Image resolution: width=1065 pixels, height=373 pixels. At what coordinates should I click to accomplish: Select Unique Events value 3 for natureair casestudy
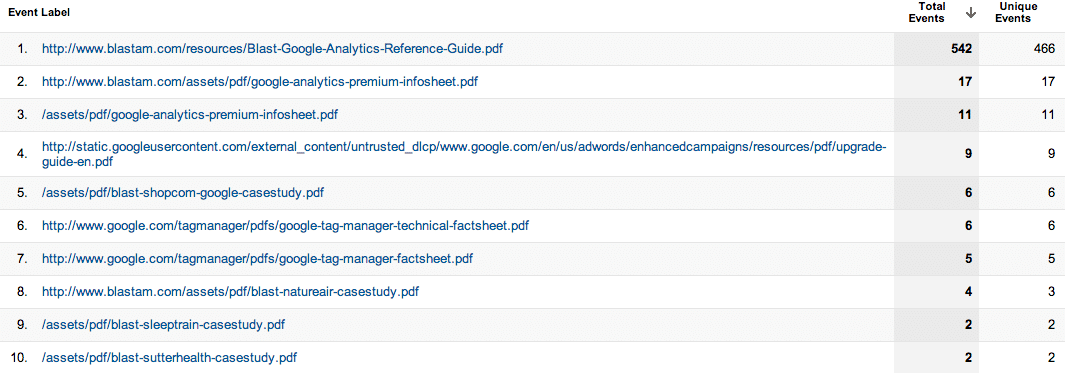point(1051,291)
